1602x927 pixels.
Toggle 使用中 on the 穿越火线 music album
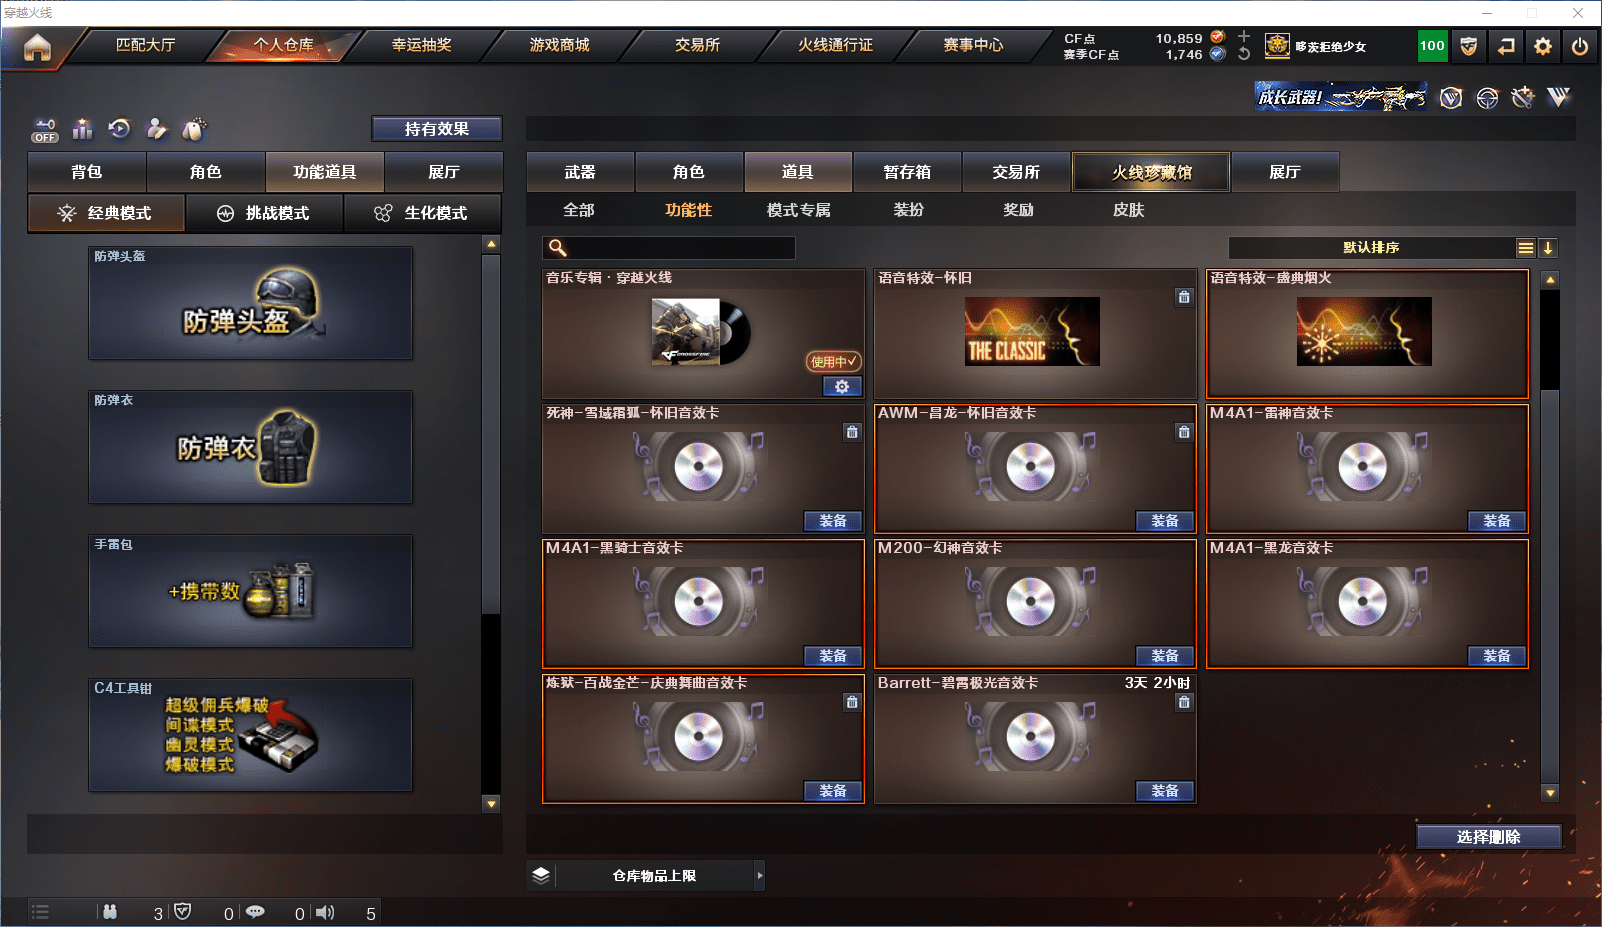pyautogui.click(x=831, y=362)
